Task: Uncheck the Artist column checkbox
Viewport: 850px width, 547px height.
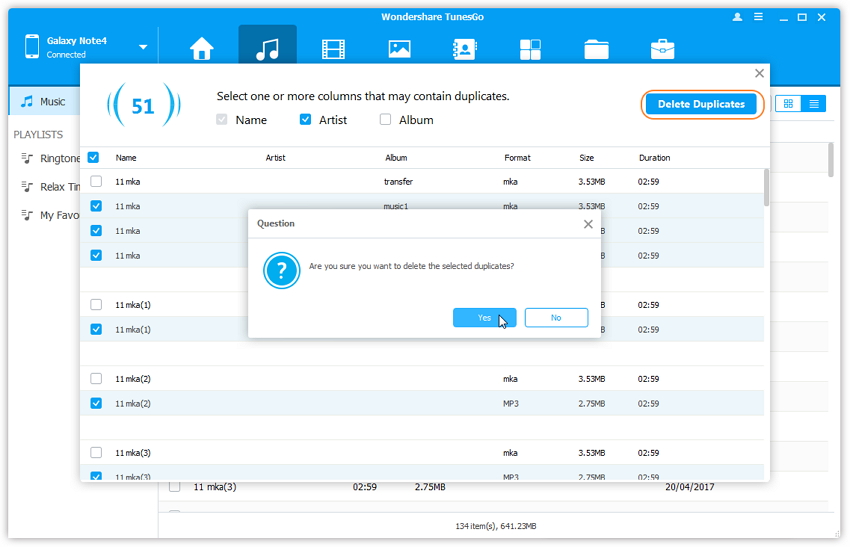Action: [x=306, y=120]
